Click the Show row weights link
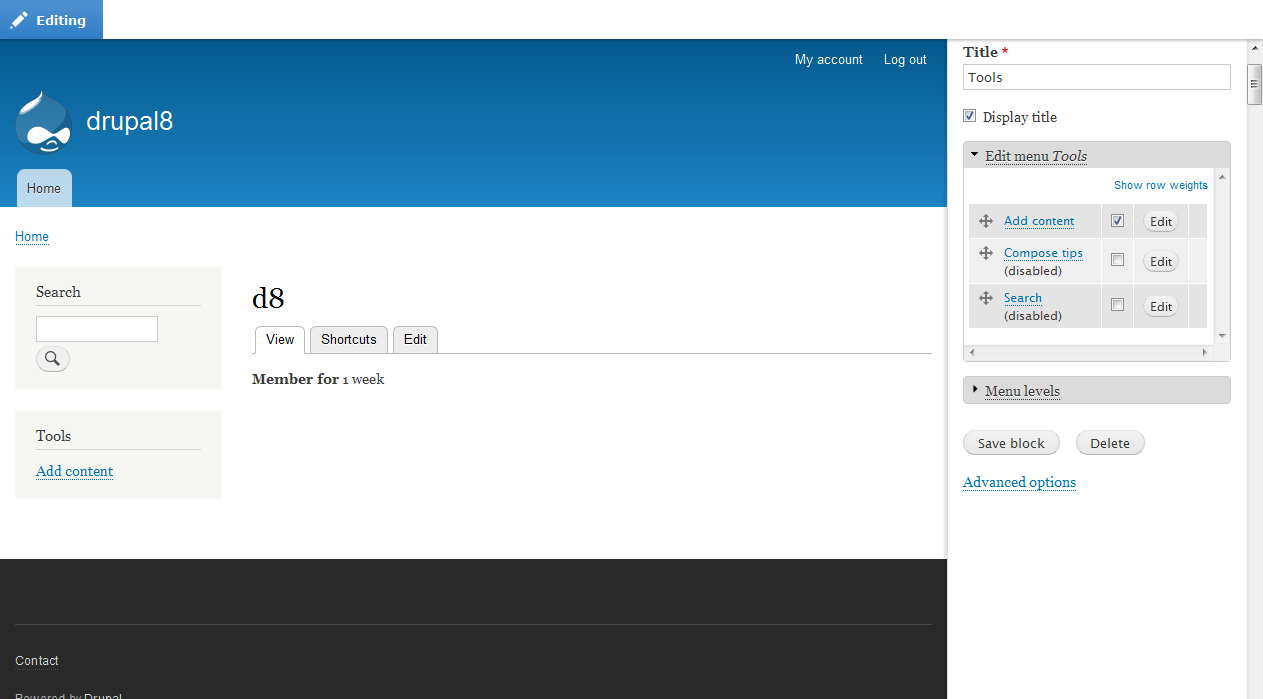The width and height of the screenshot is (1263, 699). coord(1160,185)
